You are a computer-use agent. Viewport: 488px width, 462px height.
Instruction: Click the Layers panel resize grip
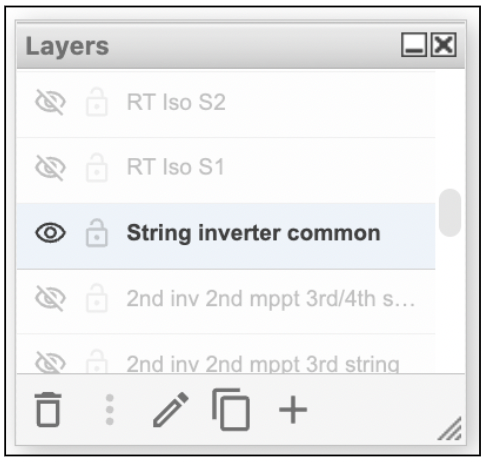pyautogui.click(x=450, y=428)
